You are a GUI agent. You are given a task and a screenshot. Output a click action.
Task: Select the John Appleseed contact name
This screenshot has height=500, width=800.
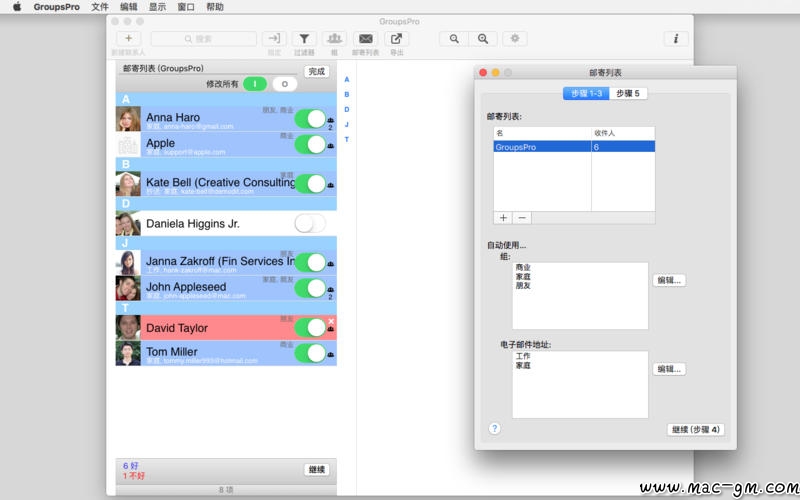[186, 287]
